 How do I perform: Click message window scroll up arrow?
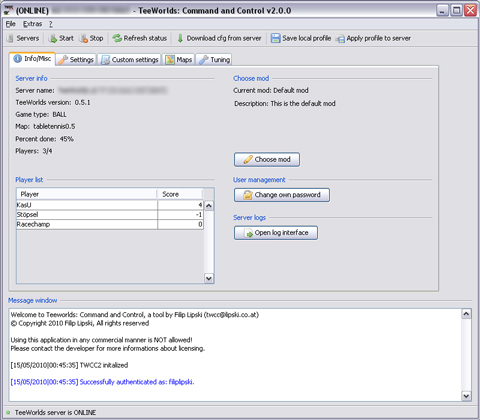click(x=466, y=314)
